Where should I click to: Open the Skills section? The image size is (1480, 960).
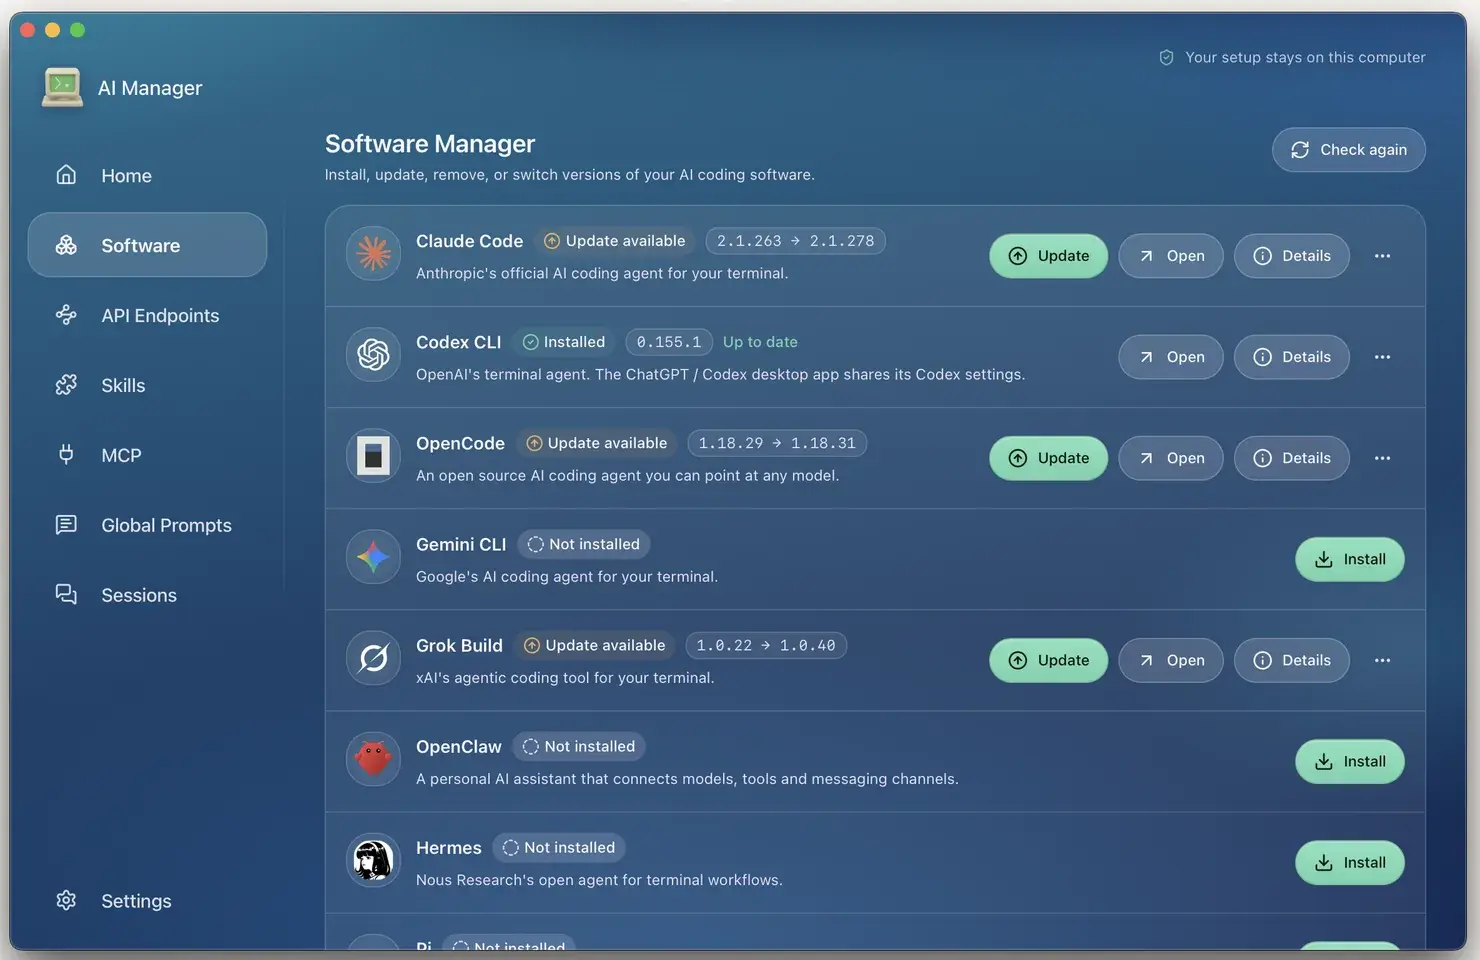click(147, 385)
